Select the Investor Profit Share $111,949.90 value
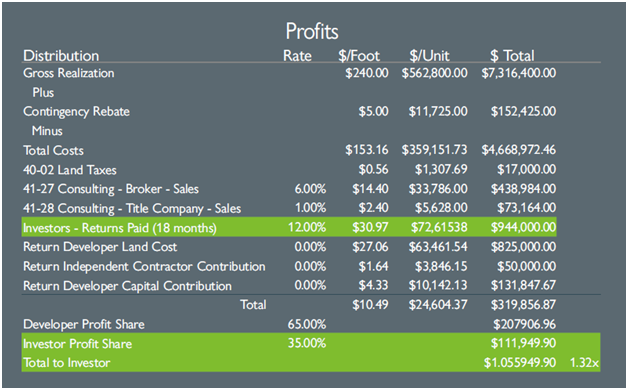 point(523,343)
